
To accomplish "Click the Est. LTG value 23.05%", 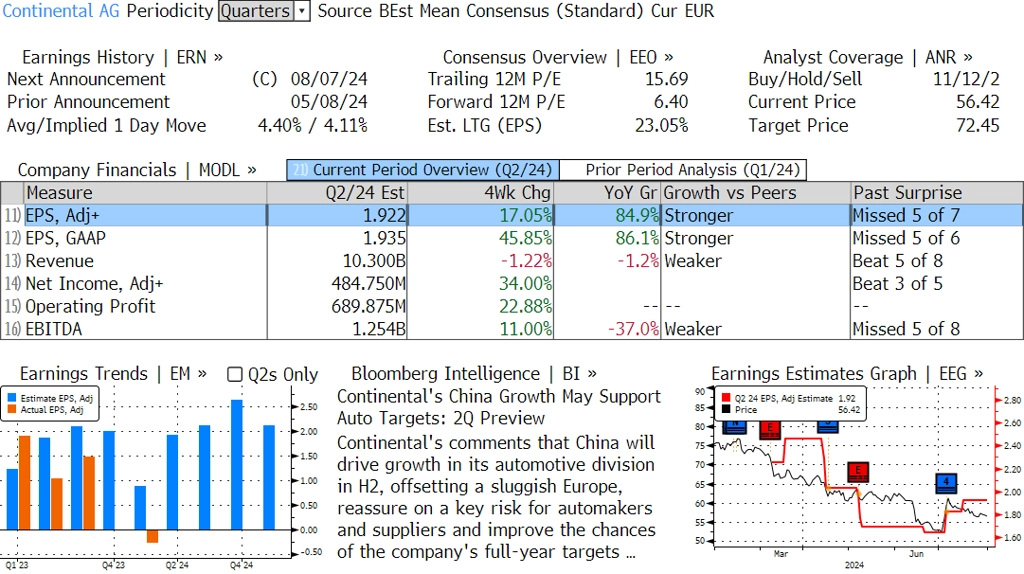I will [662, 126].
